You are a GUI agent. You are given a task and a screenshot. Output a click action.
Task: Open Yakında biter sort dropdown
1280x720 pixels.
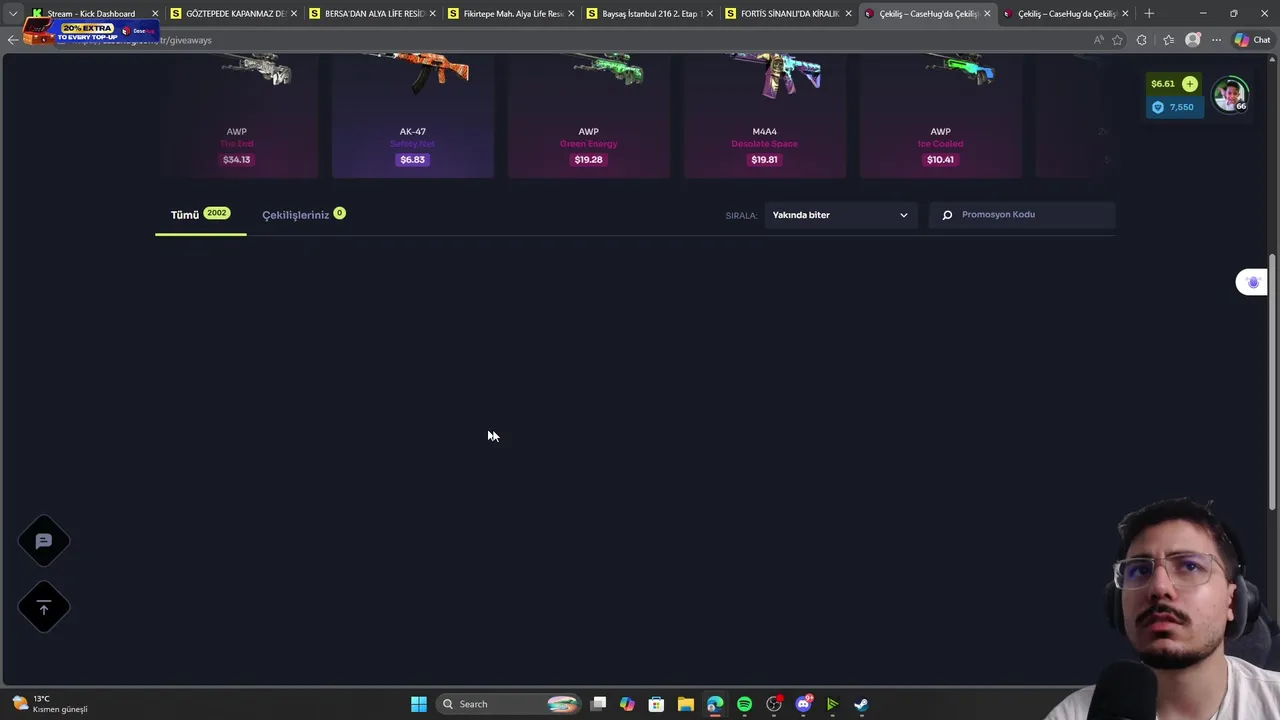click(841, 215)
